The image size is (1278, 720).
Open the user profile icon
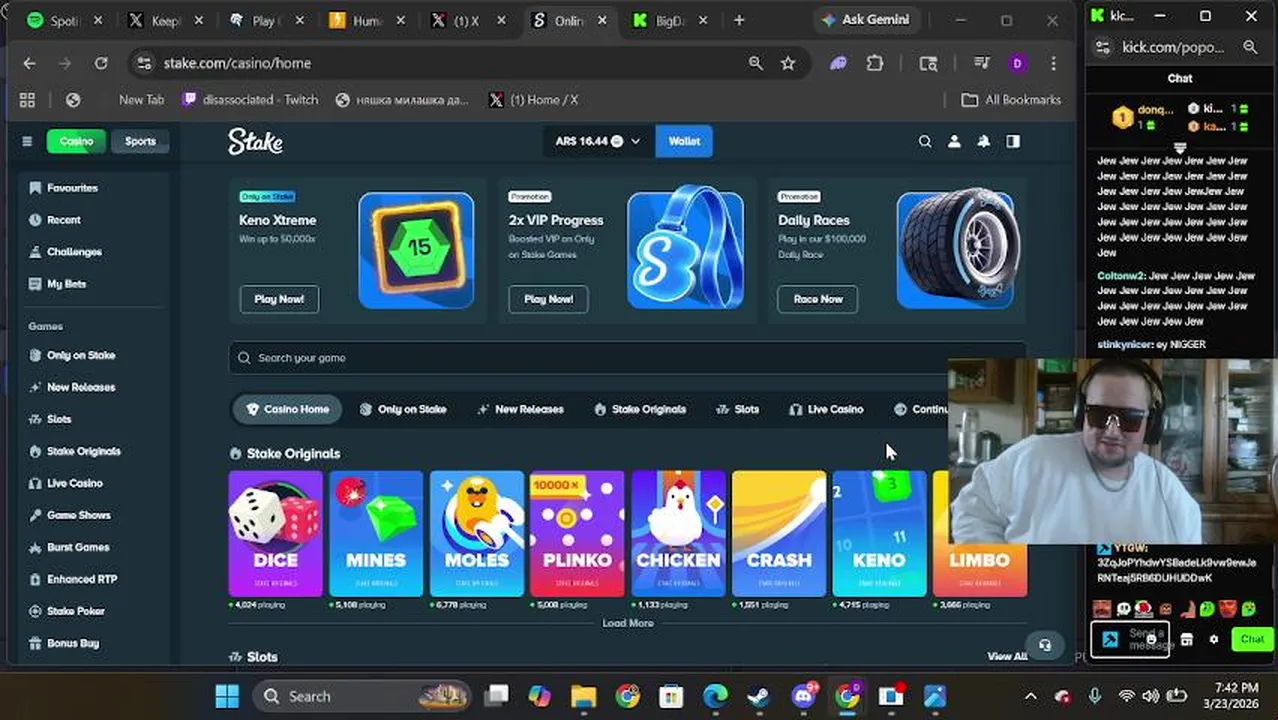tap(954, 142)
